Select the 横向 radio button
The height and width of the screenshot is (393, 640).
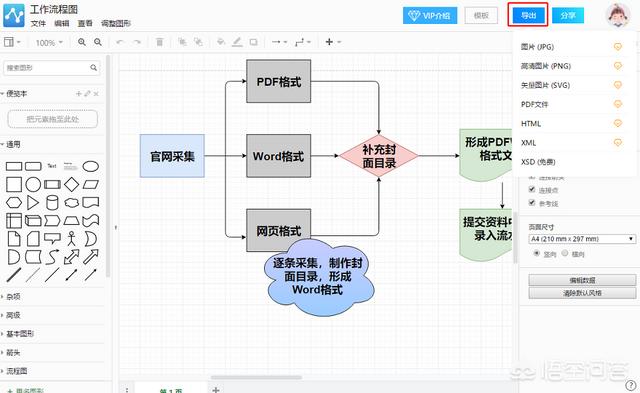564,253
